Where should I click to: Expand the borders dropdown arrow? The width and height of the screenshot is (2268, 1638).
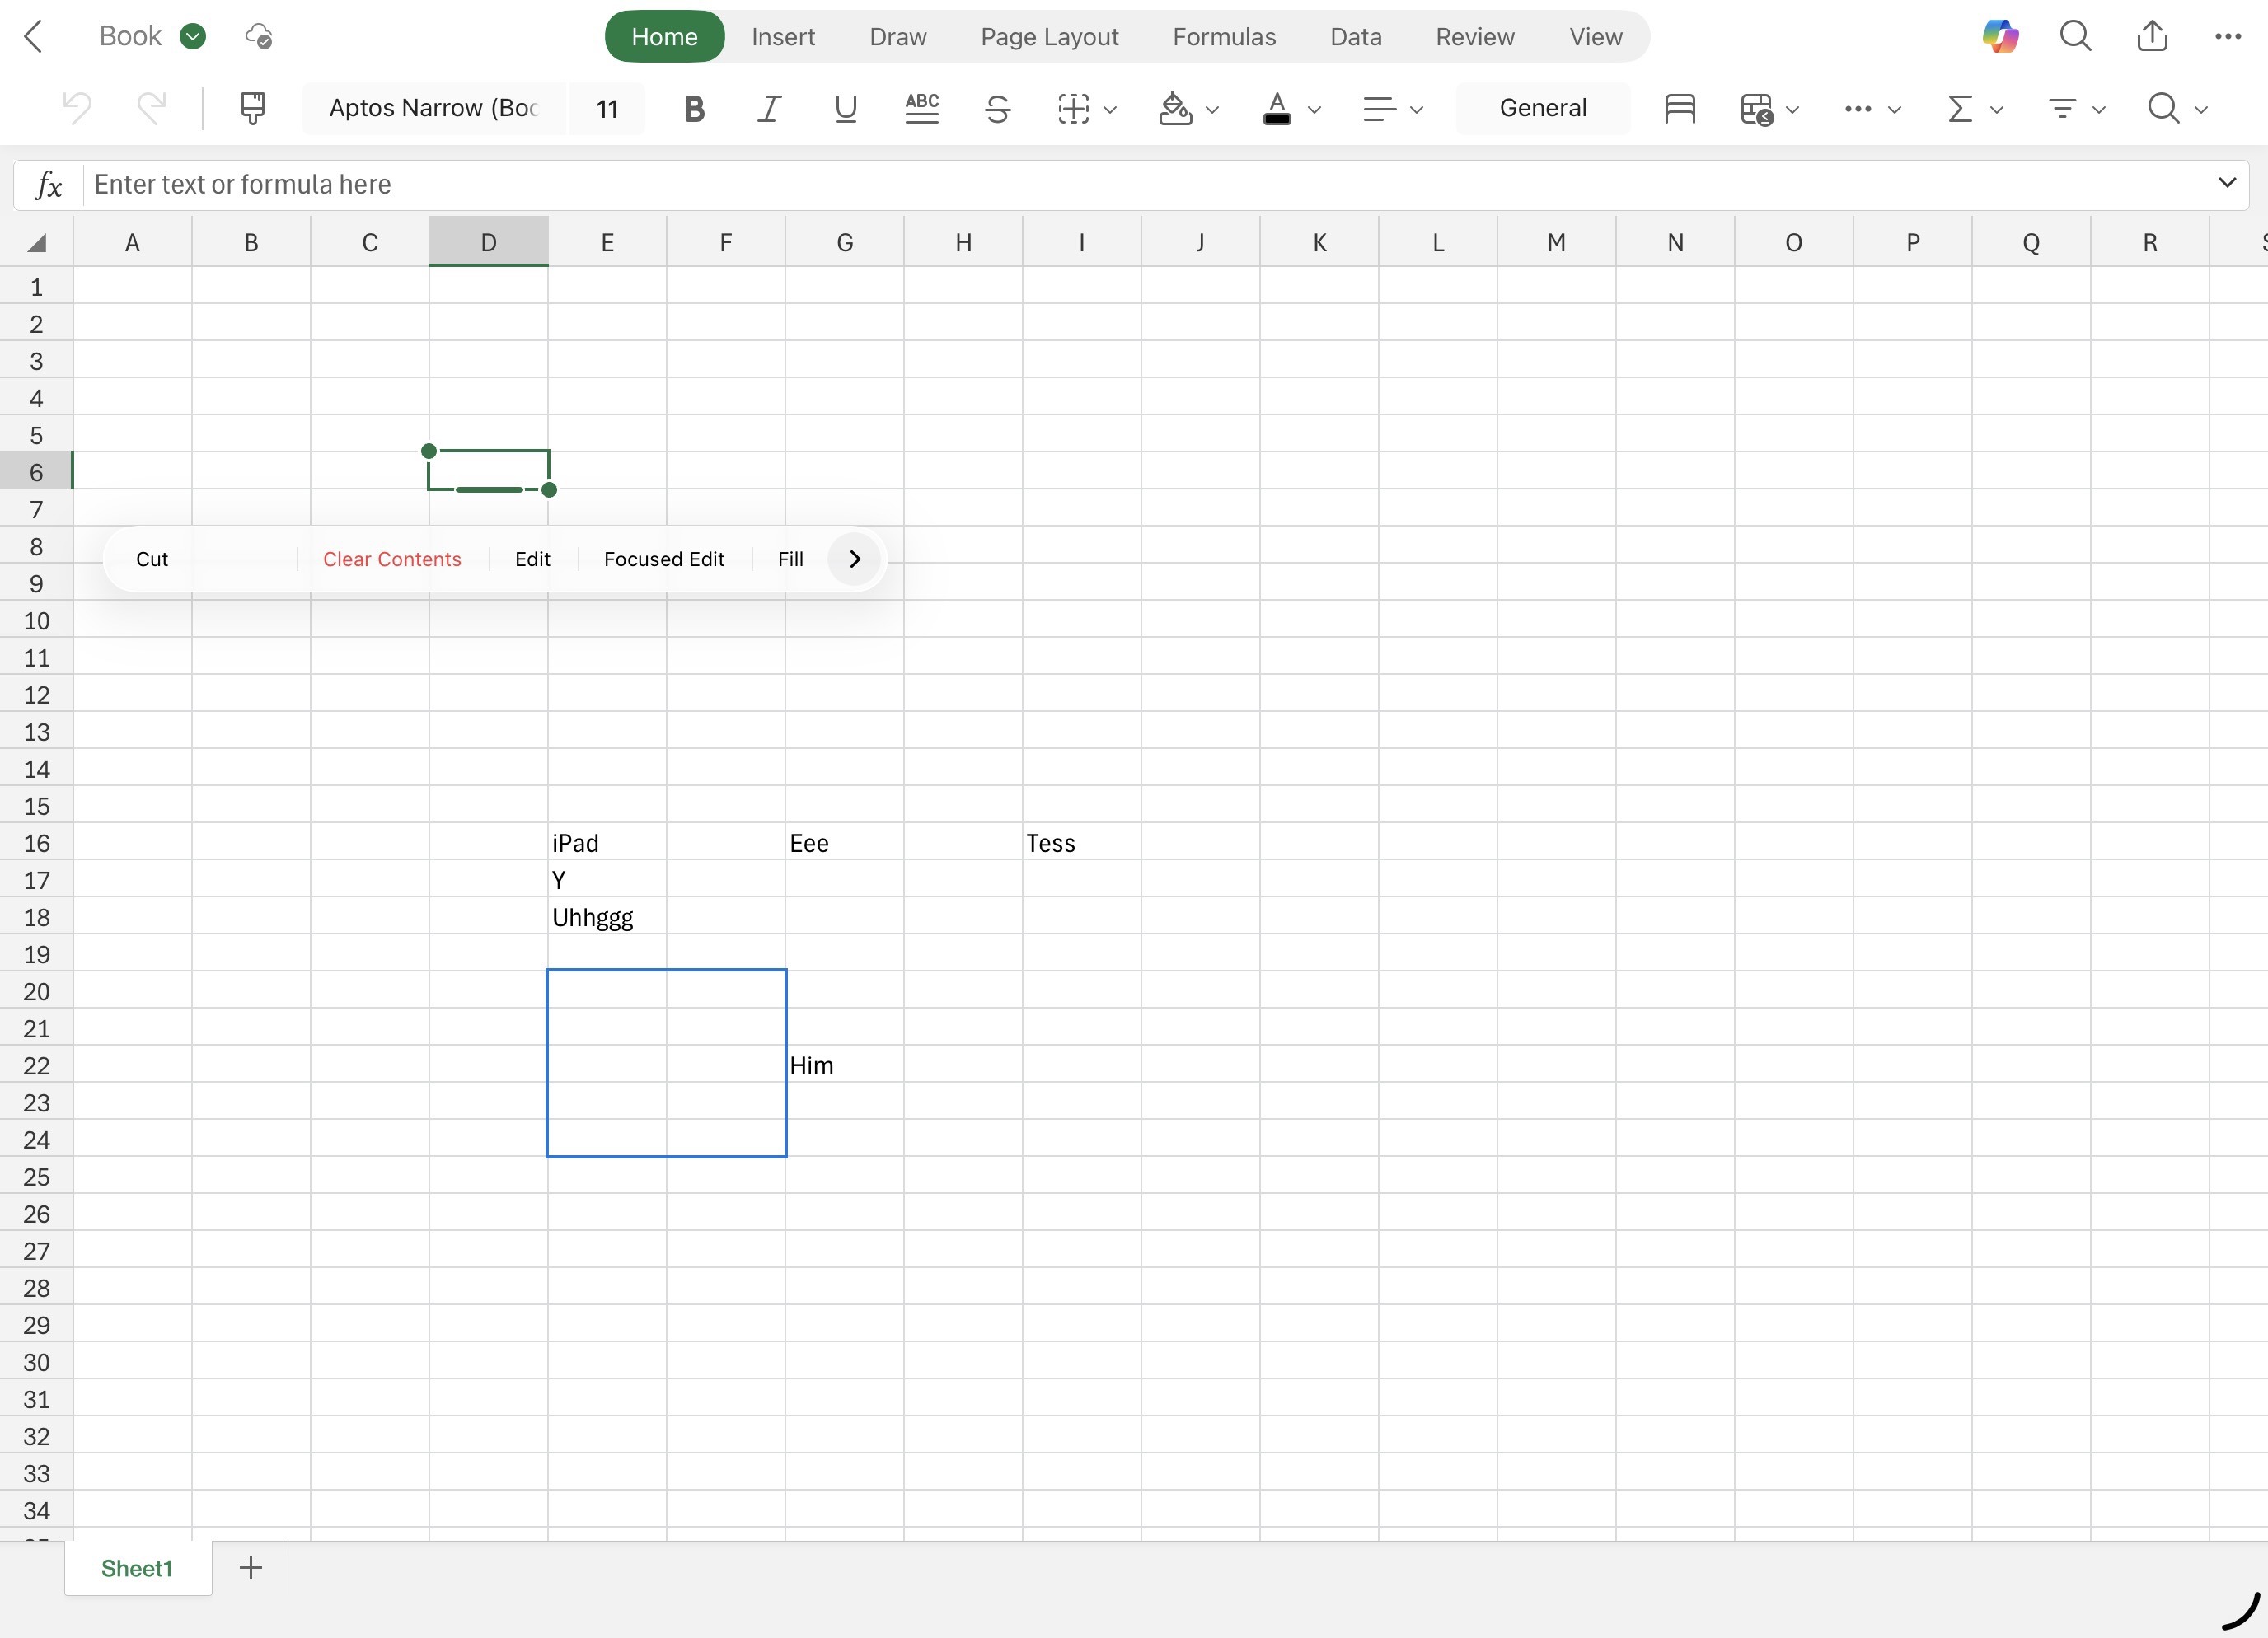[1110, 109]
